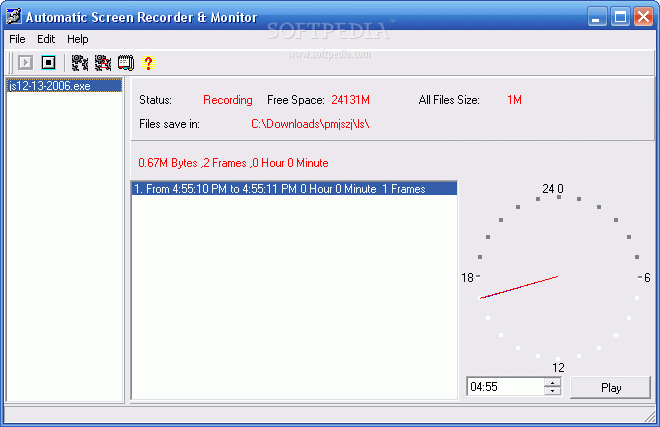Click the 12 hour mark on the clock
660x427 pixels.
pos(558,368)
